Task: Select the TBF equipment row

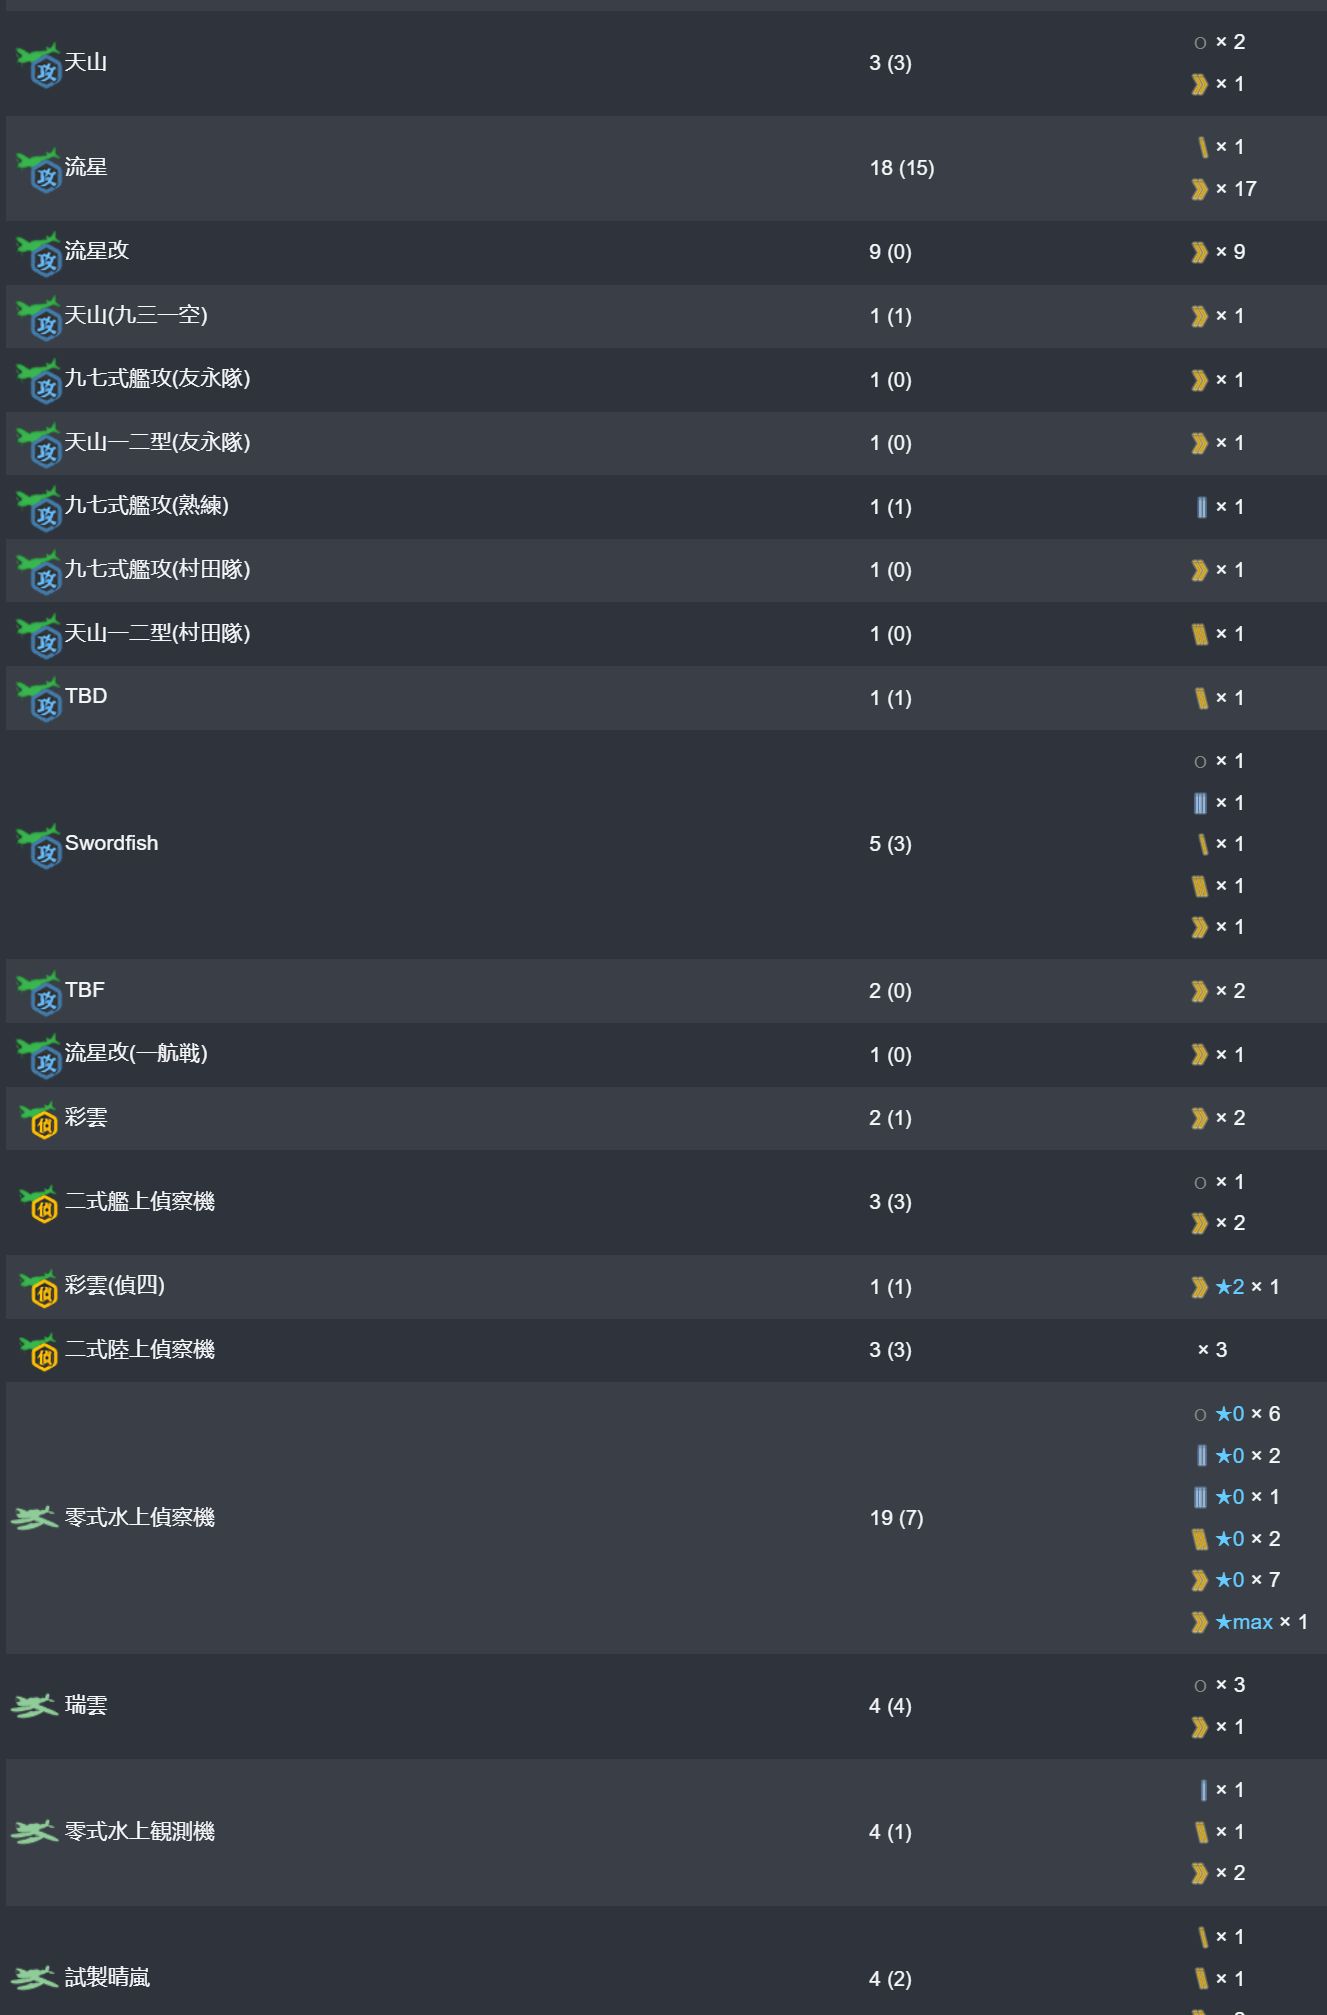Action: [x=666, y=991]
